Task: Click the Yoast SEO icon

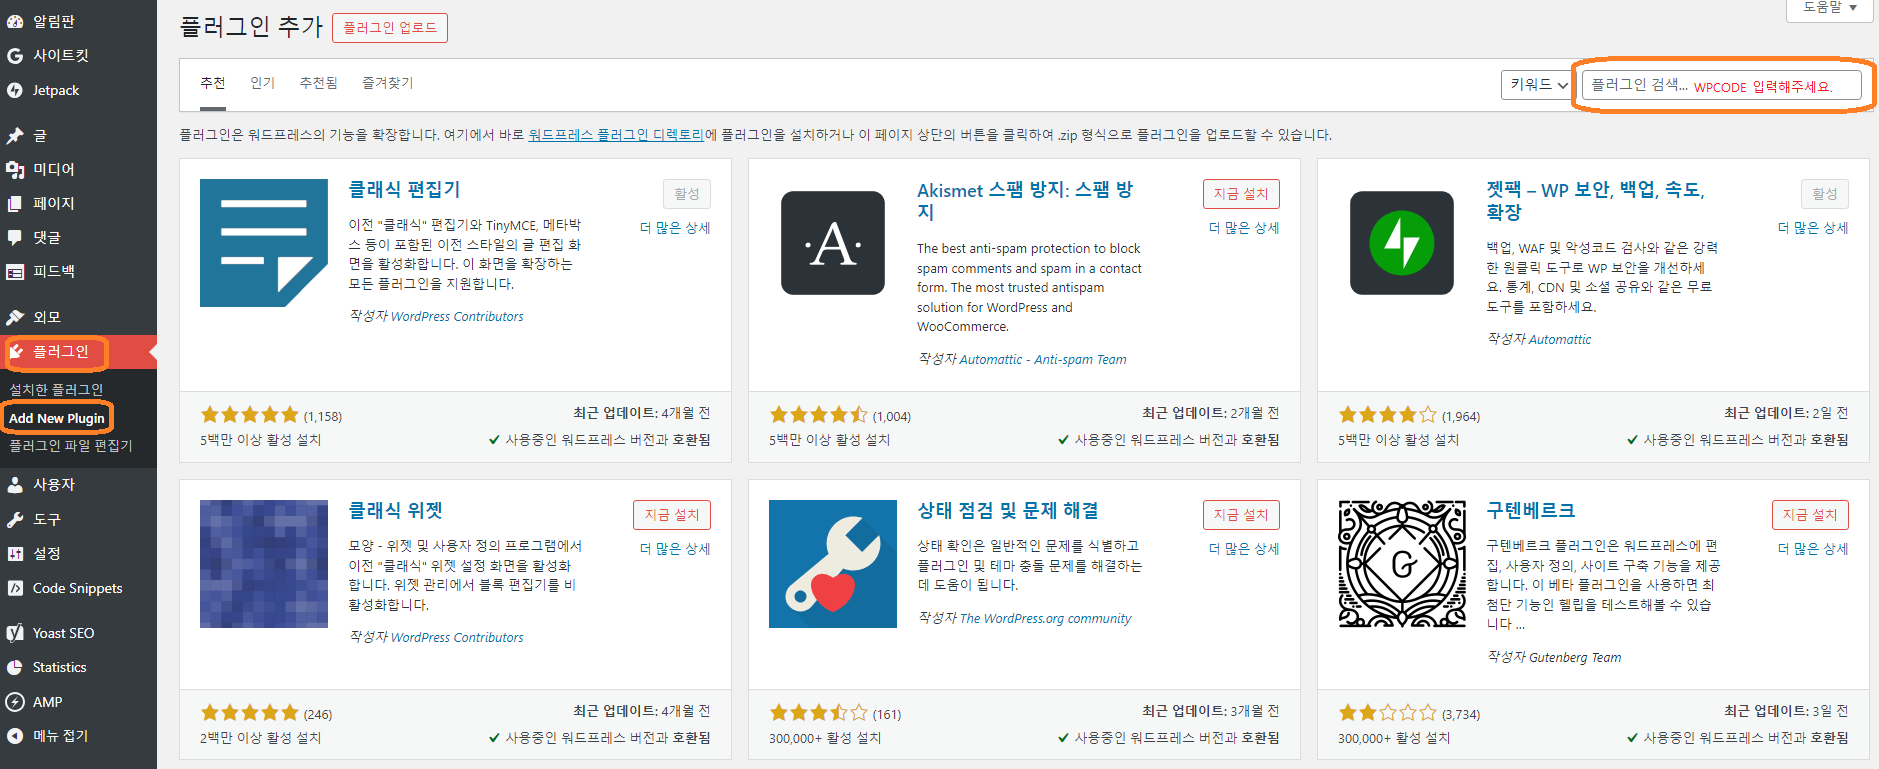Action: click(15, 633)
